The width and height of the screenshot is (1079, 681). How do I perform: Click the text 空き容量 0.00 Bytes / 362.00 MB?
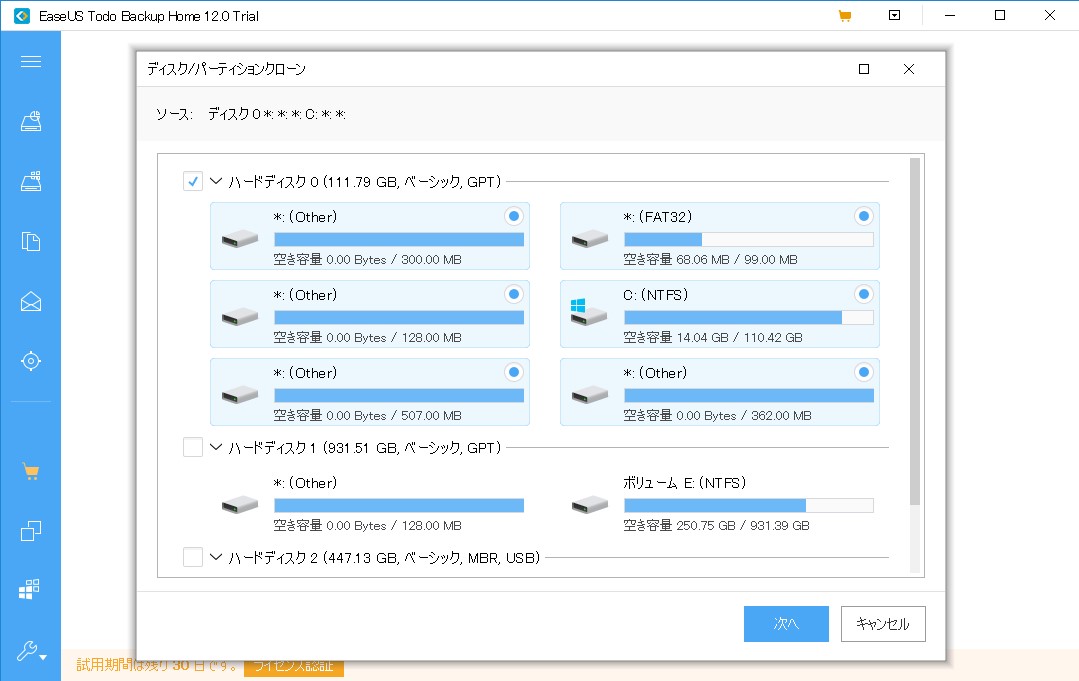[x=718, y=415]
